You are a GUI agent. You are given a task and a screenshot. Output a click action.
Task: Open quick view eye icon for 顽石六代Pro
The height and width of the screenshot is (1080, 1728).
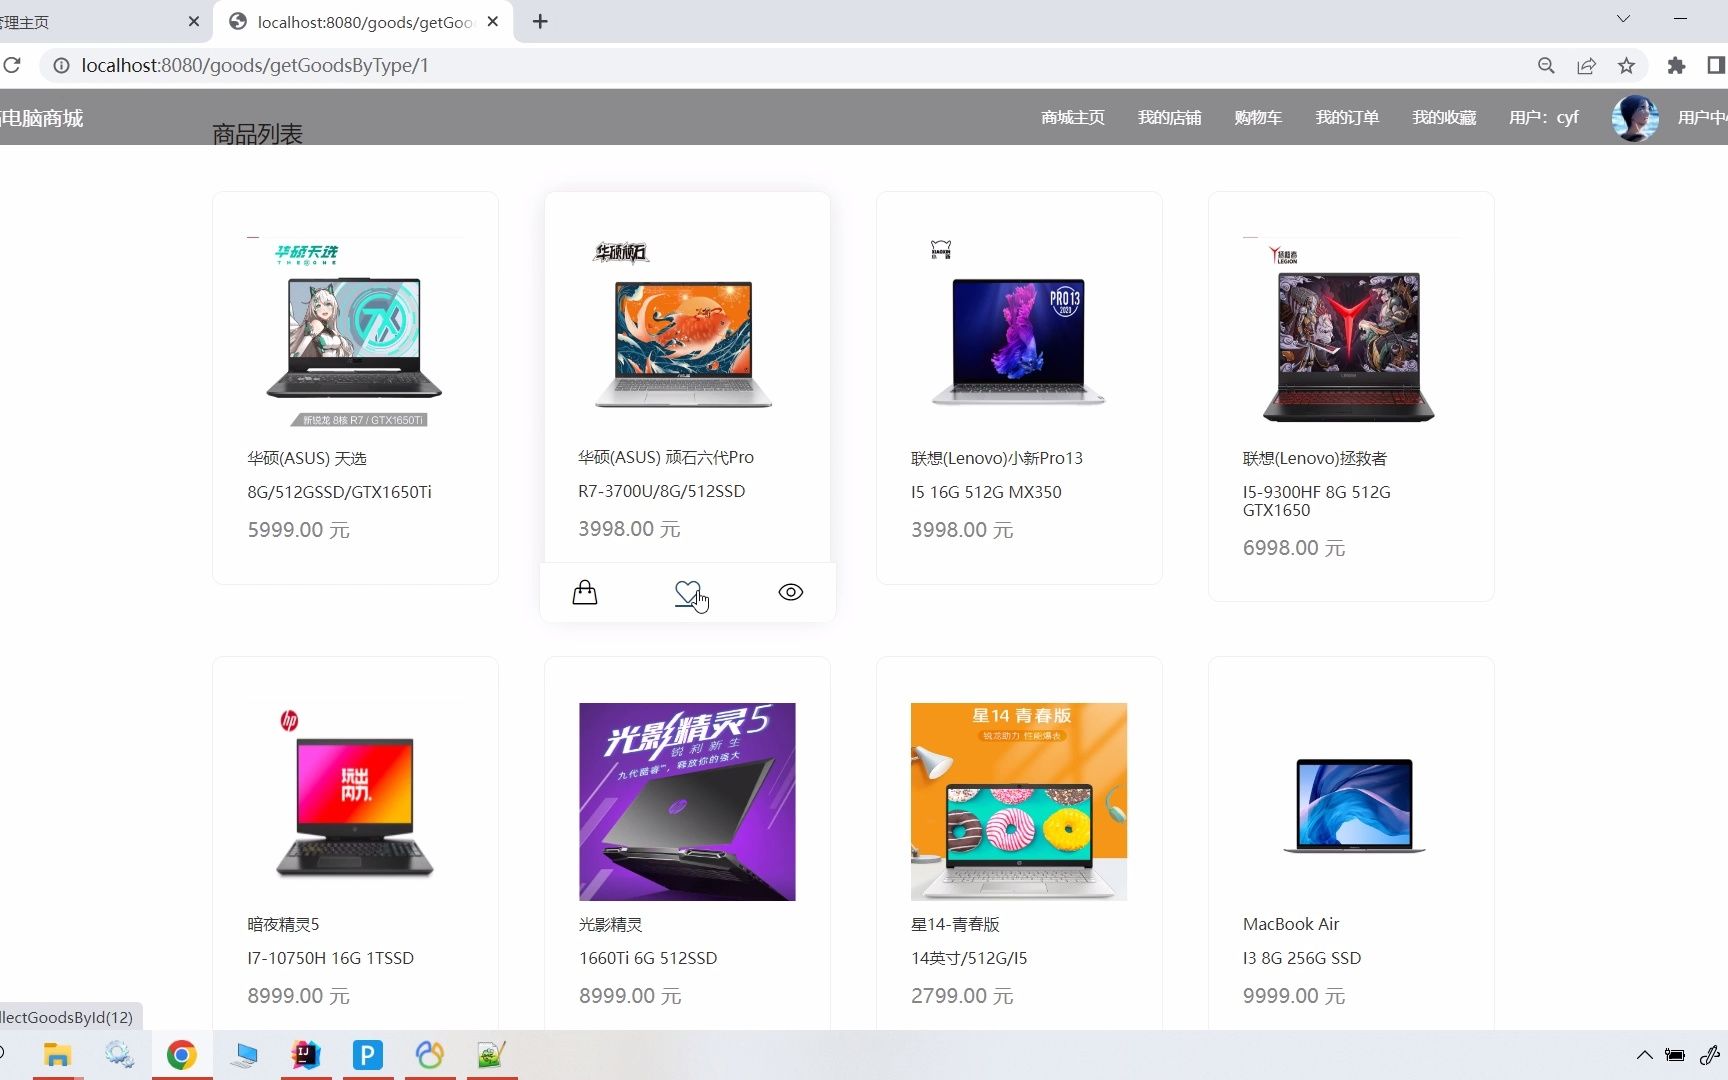791,592
